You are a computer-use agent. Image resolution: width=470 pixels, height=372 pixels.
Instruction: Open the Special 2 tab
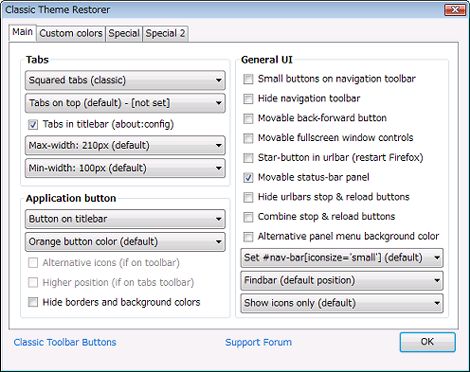coord(165,34)
